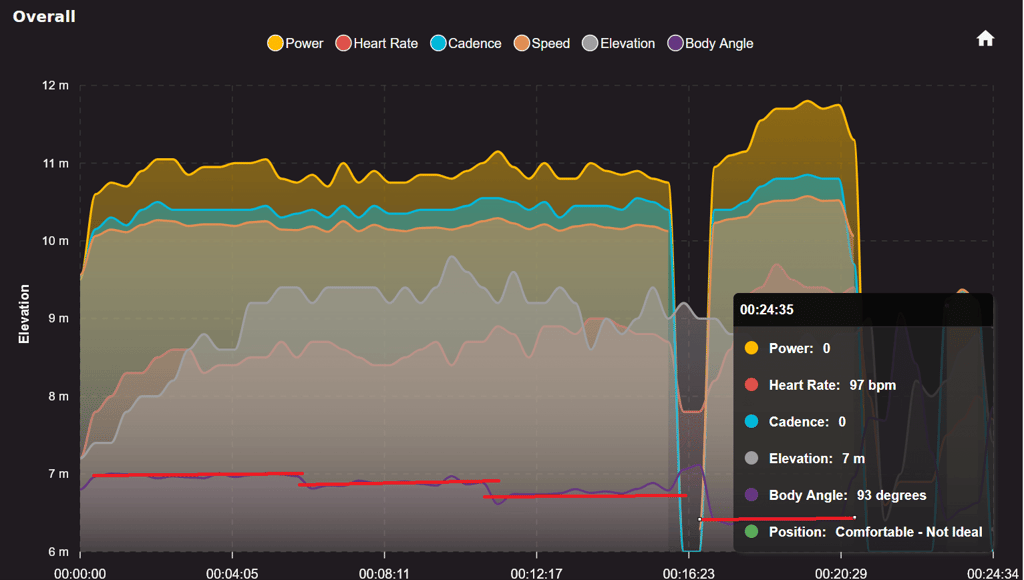
Task: Click the yellow Power marker in tooltip
Action: pos(752,348)
